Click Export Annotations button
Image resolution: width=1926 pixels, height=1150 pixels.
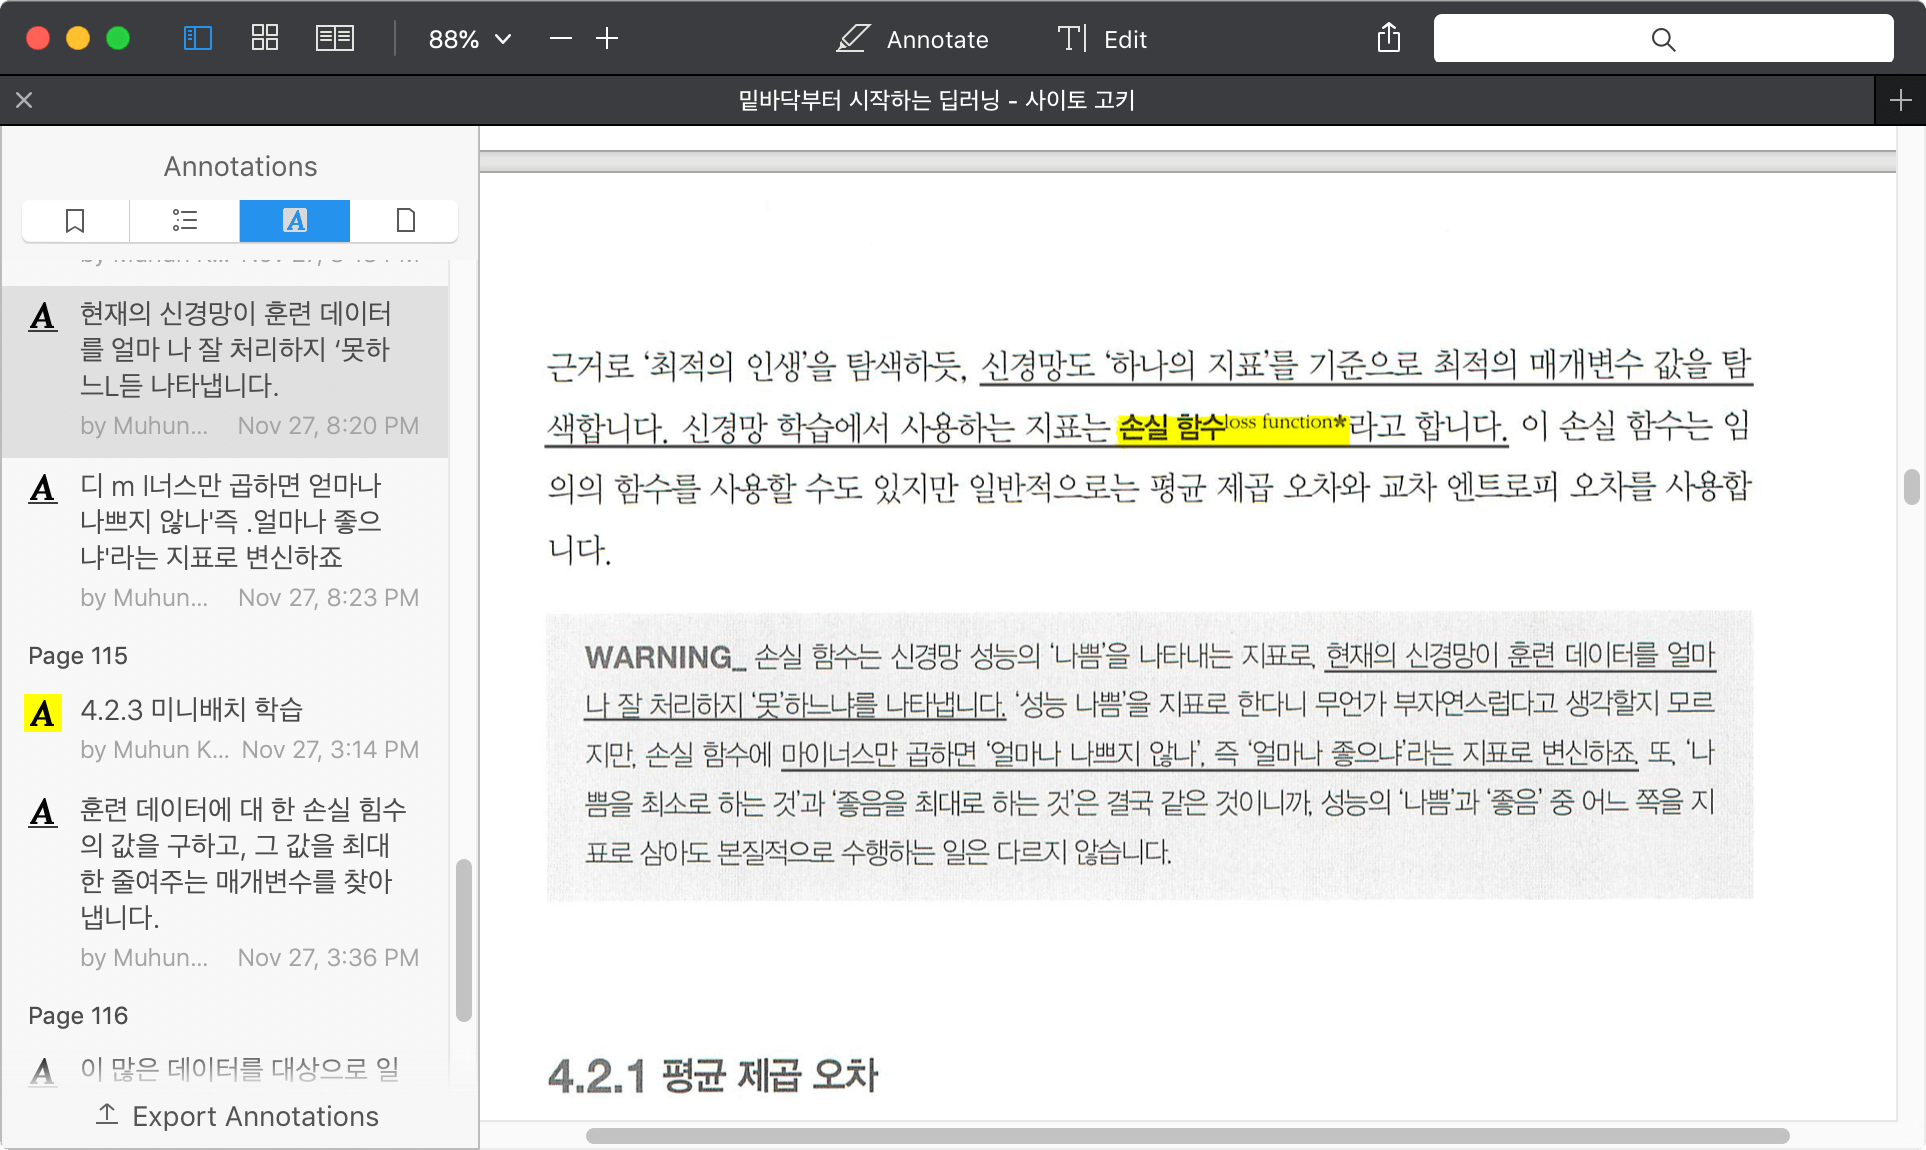point(238,1116)
